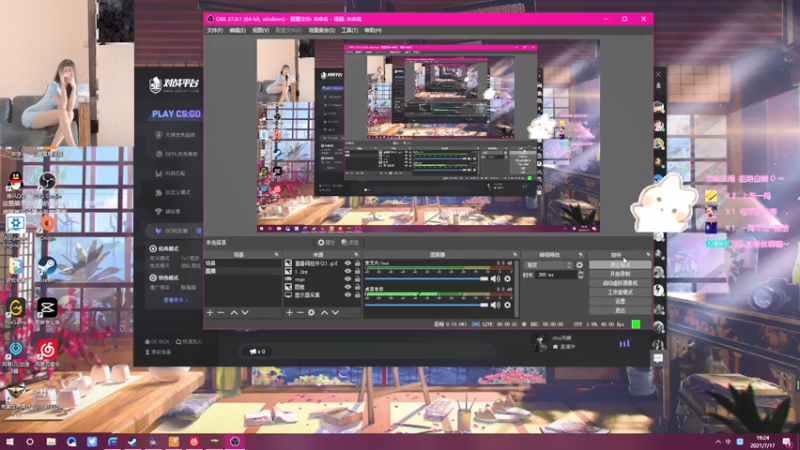The height and width of the screenshot is (450, 800).
Task: Open Windows Start menu
Action: point(10,441)
